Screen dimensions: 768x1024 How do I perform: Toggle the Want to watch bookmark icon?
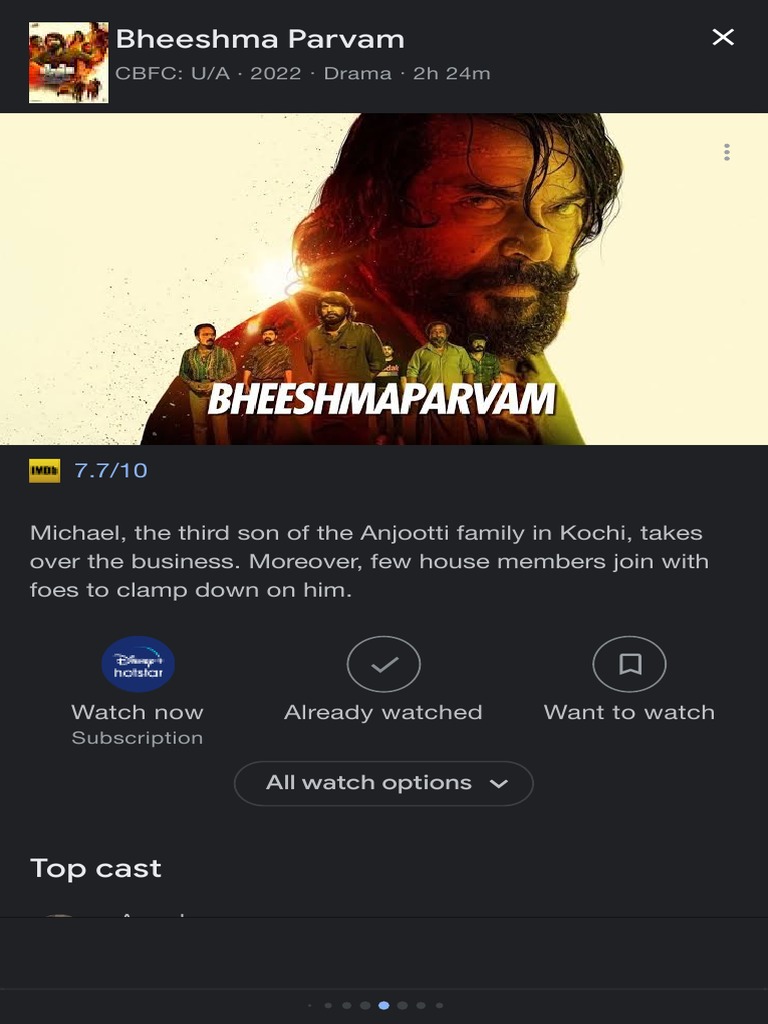[630, 664]
